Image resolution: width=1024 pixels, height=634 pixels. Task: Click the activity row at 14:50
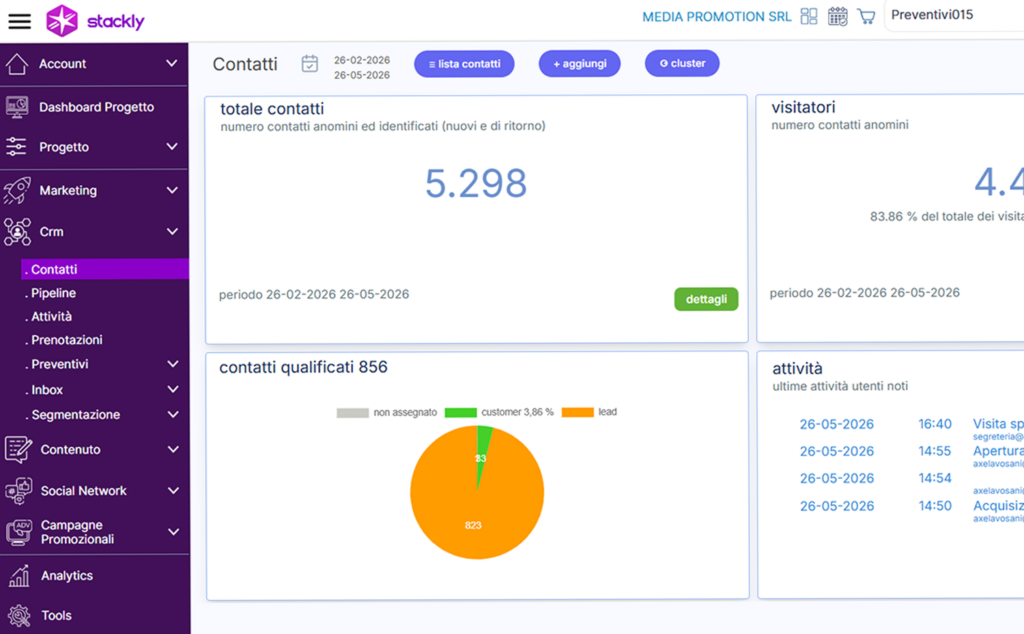[911, 509]
